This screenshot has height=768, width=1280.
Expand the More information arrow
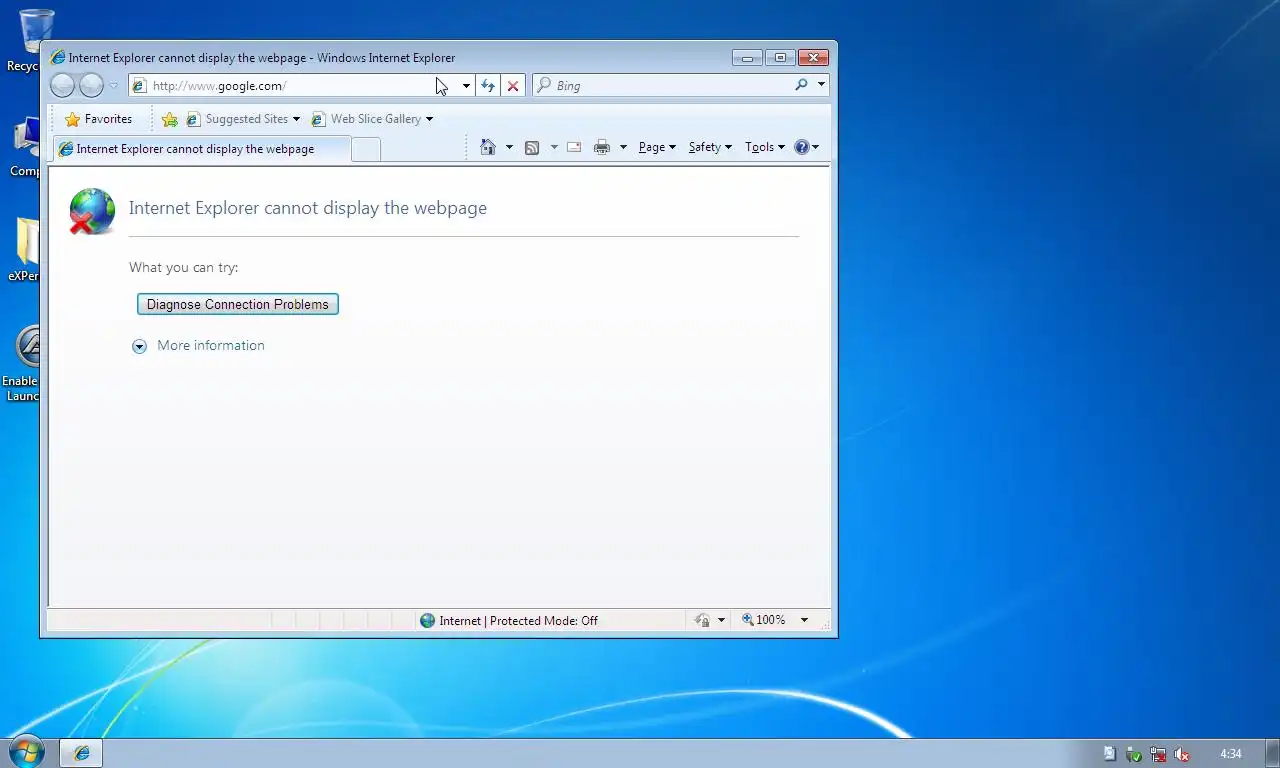139,346
